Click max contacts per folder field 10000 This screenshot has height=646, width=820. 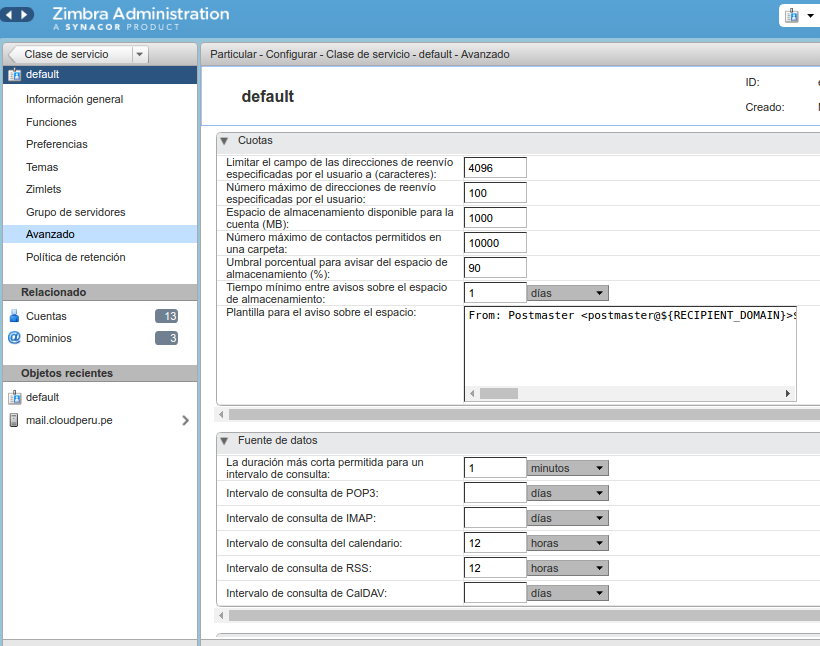[495, 243]
